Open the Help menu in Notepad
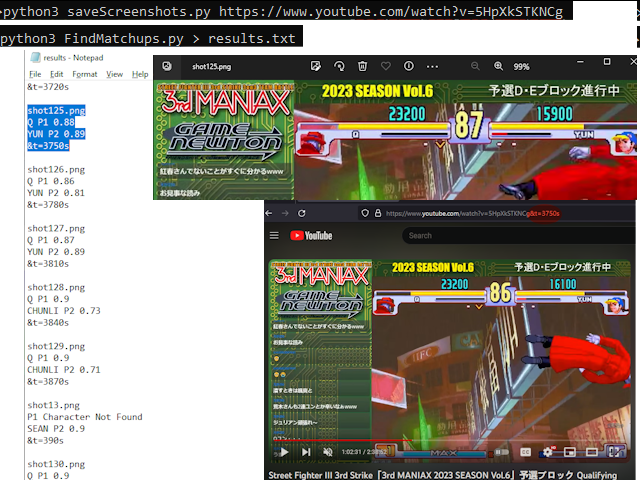This screenshot has width=640, height=480. point(140,74)
